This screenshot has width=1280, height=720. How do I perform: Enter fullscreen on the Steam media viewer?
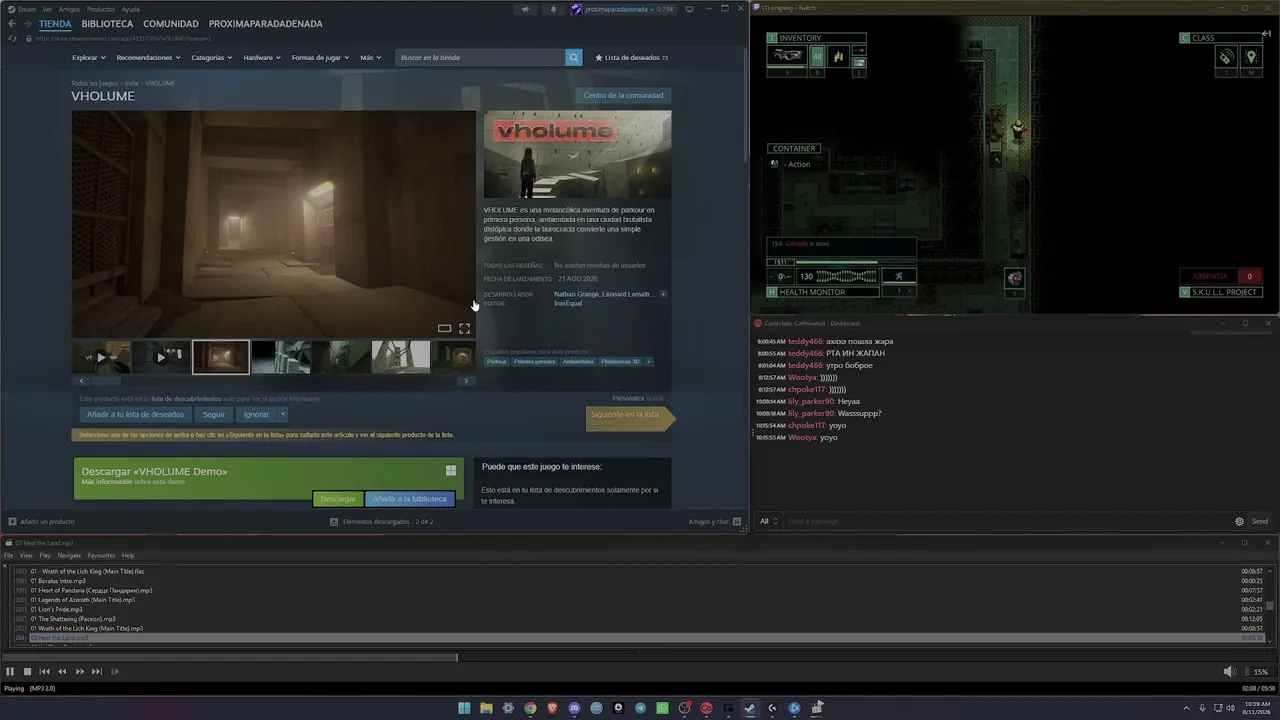tap(465, 328)
